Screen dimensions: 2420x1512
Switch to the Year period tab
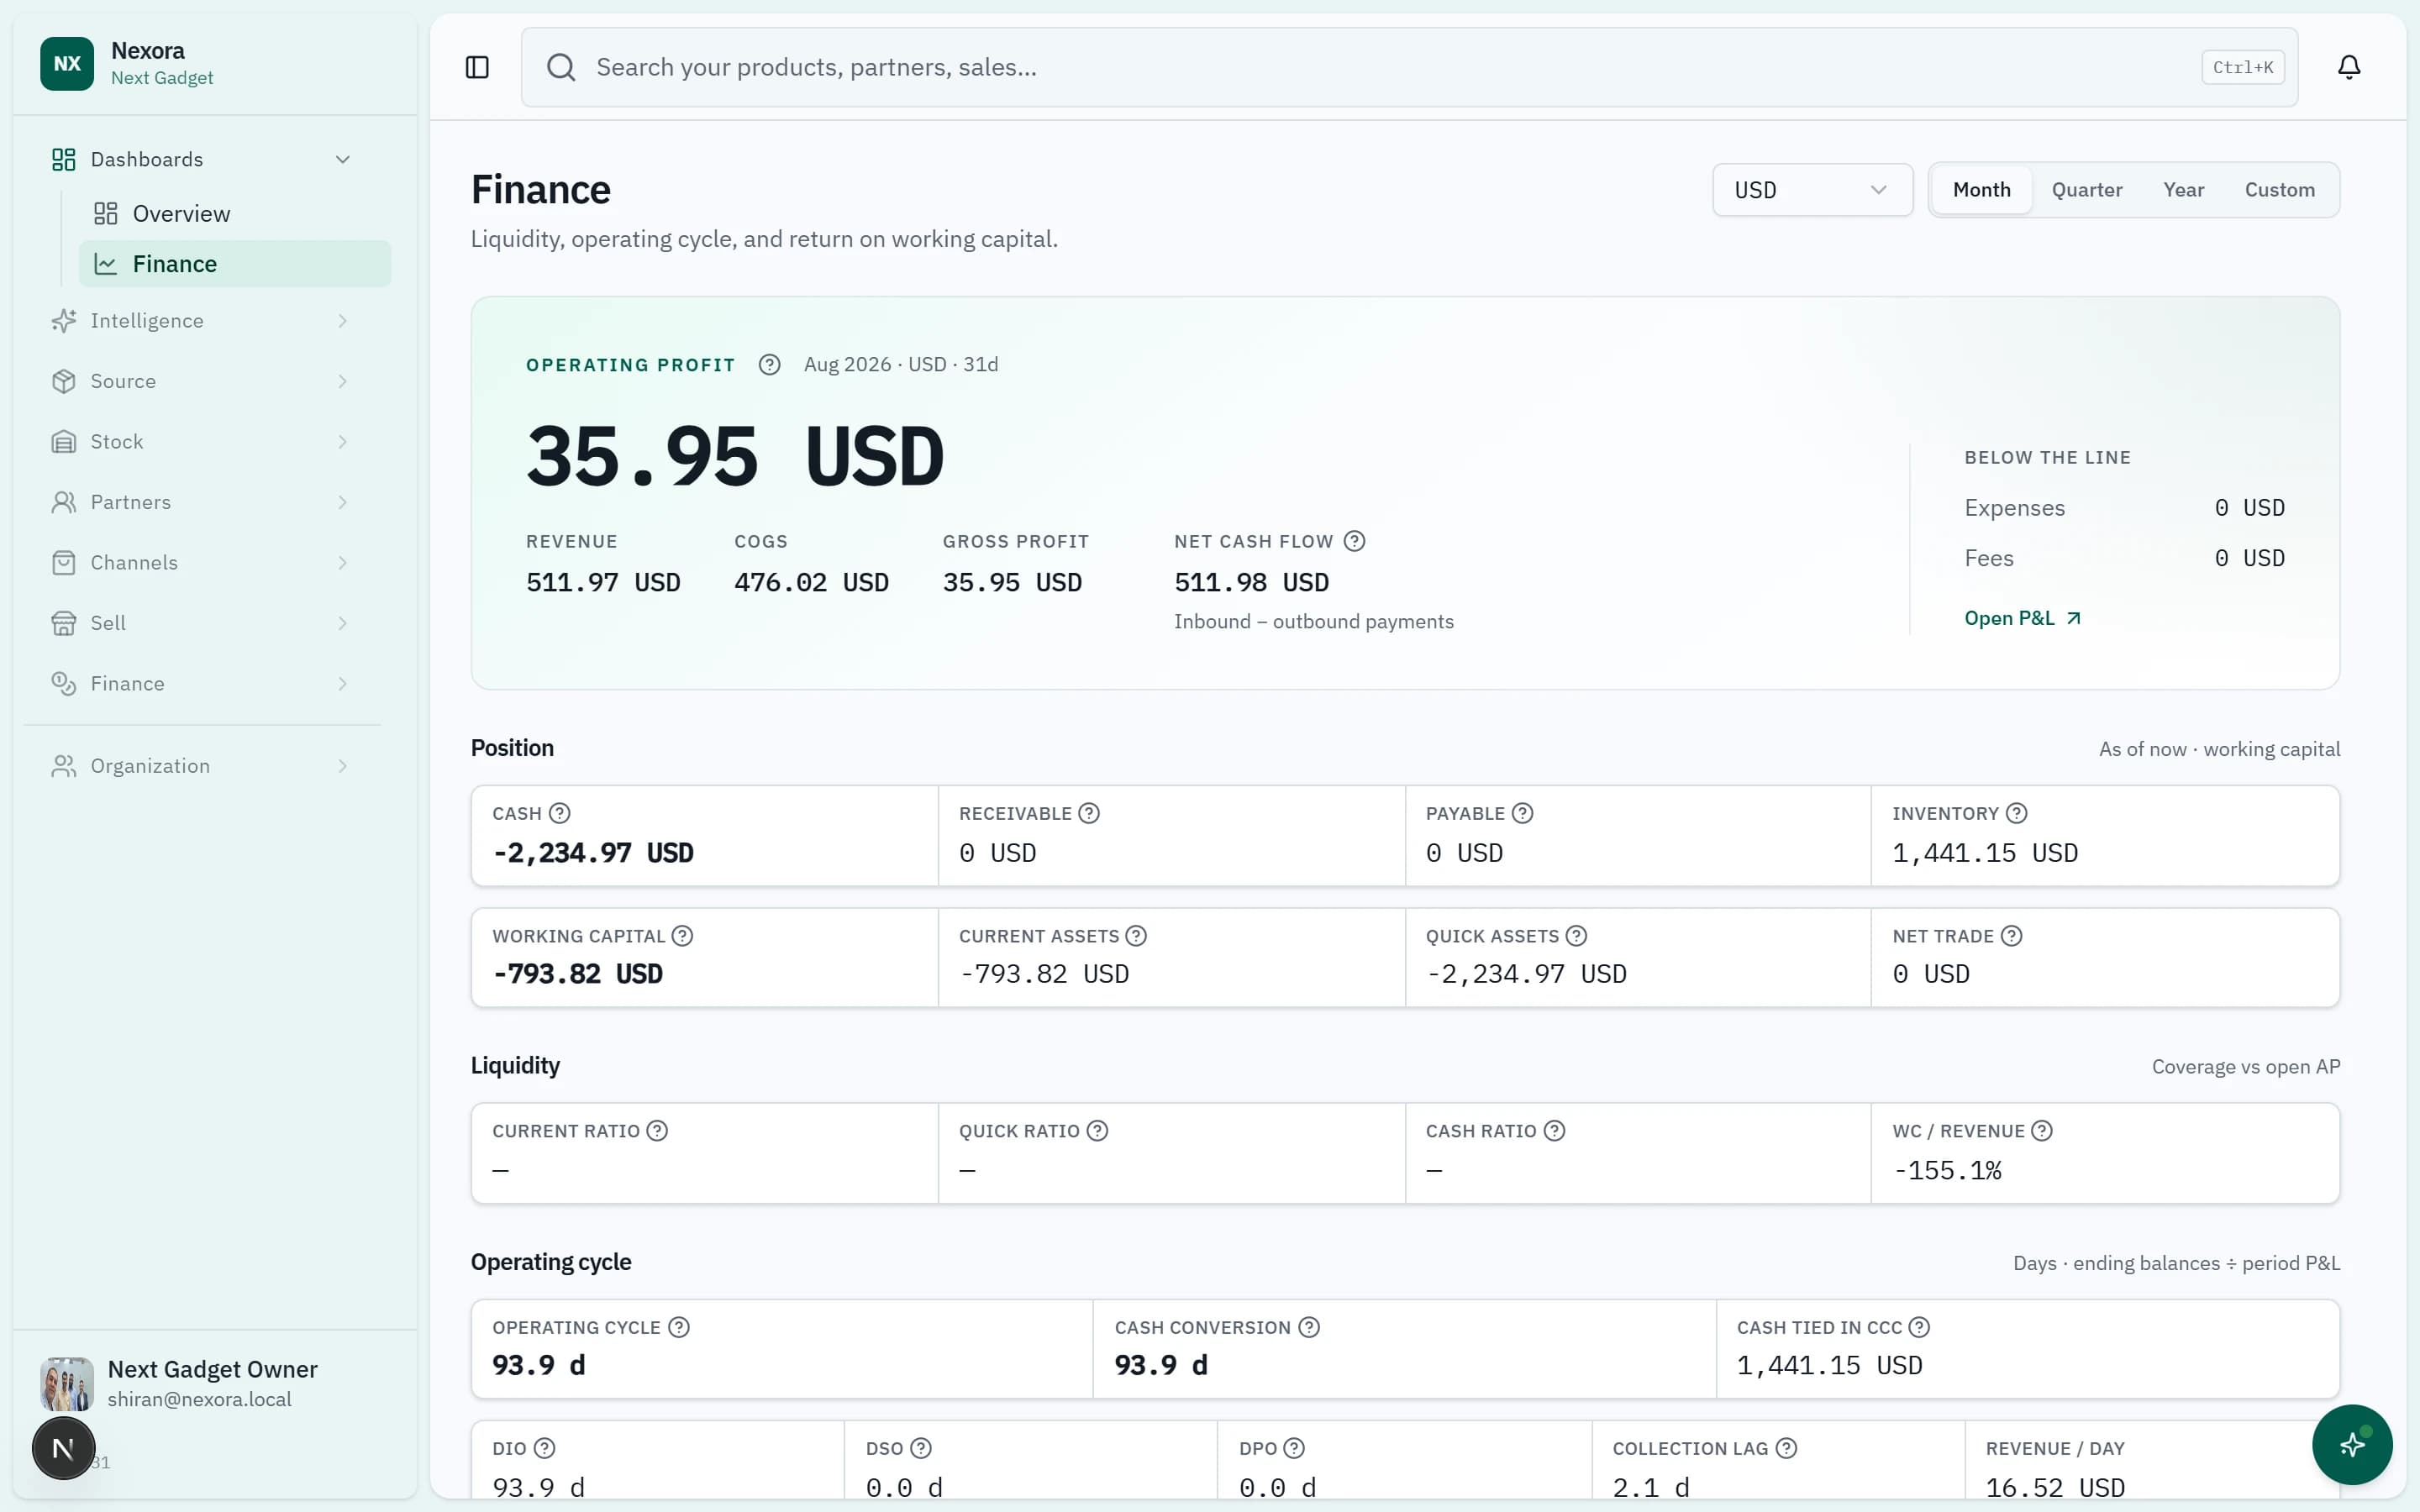point(2183,190)
